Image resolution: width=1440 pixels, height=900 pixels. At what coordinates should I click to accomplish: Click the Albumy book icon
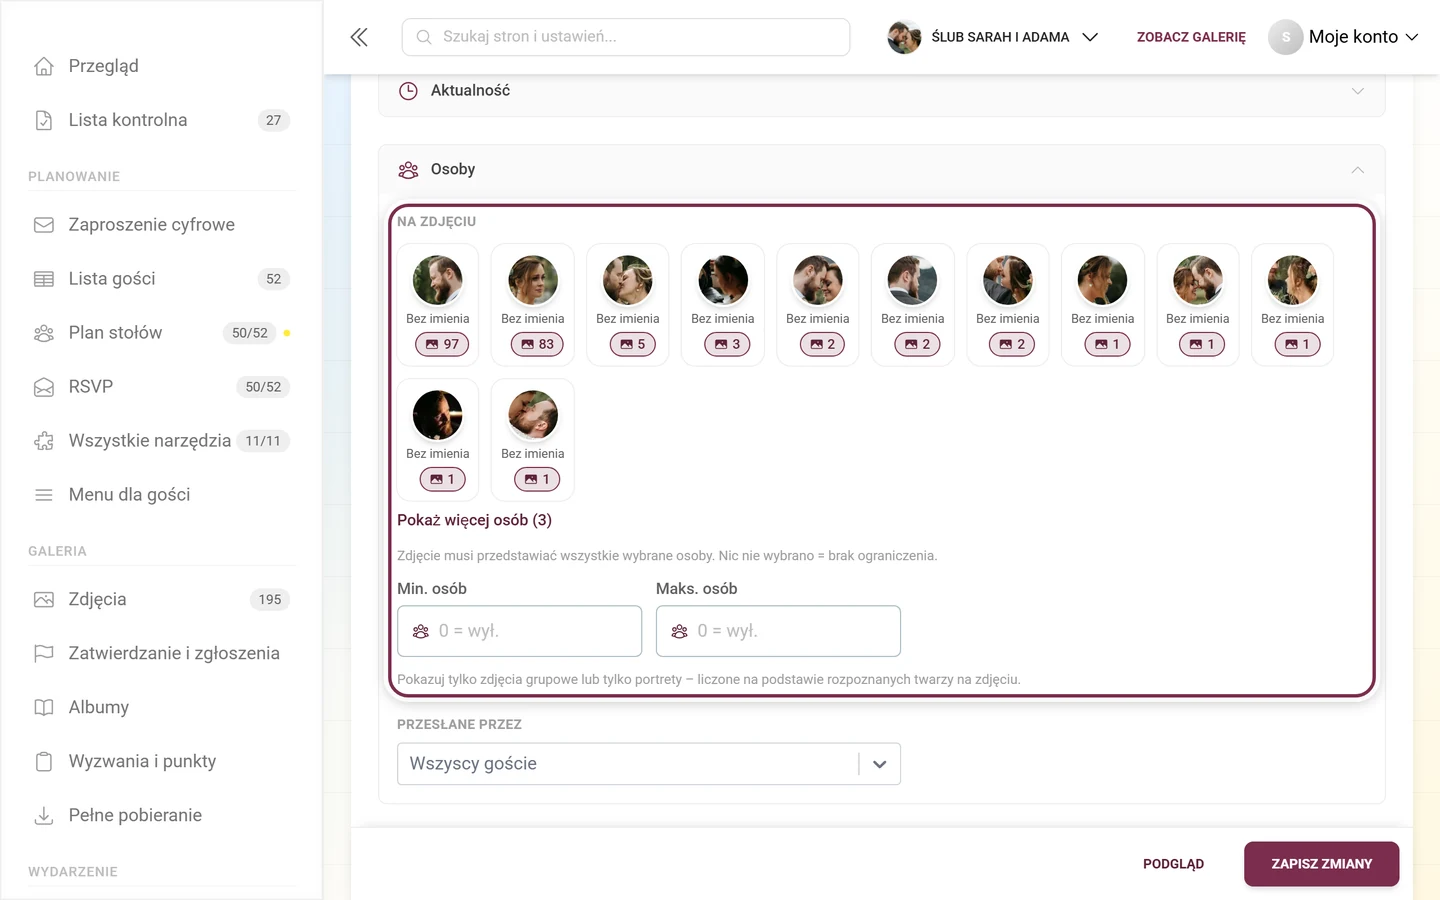(x=44, y=708)
